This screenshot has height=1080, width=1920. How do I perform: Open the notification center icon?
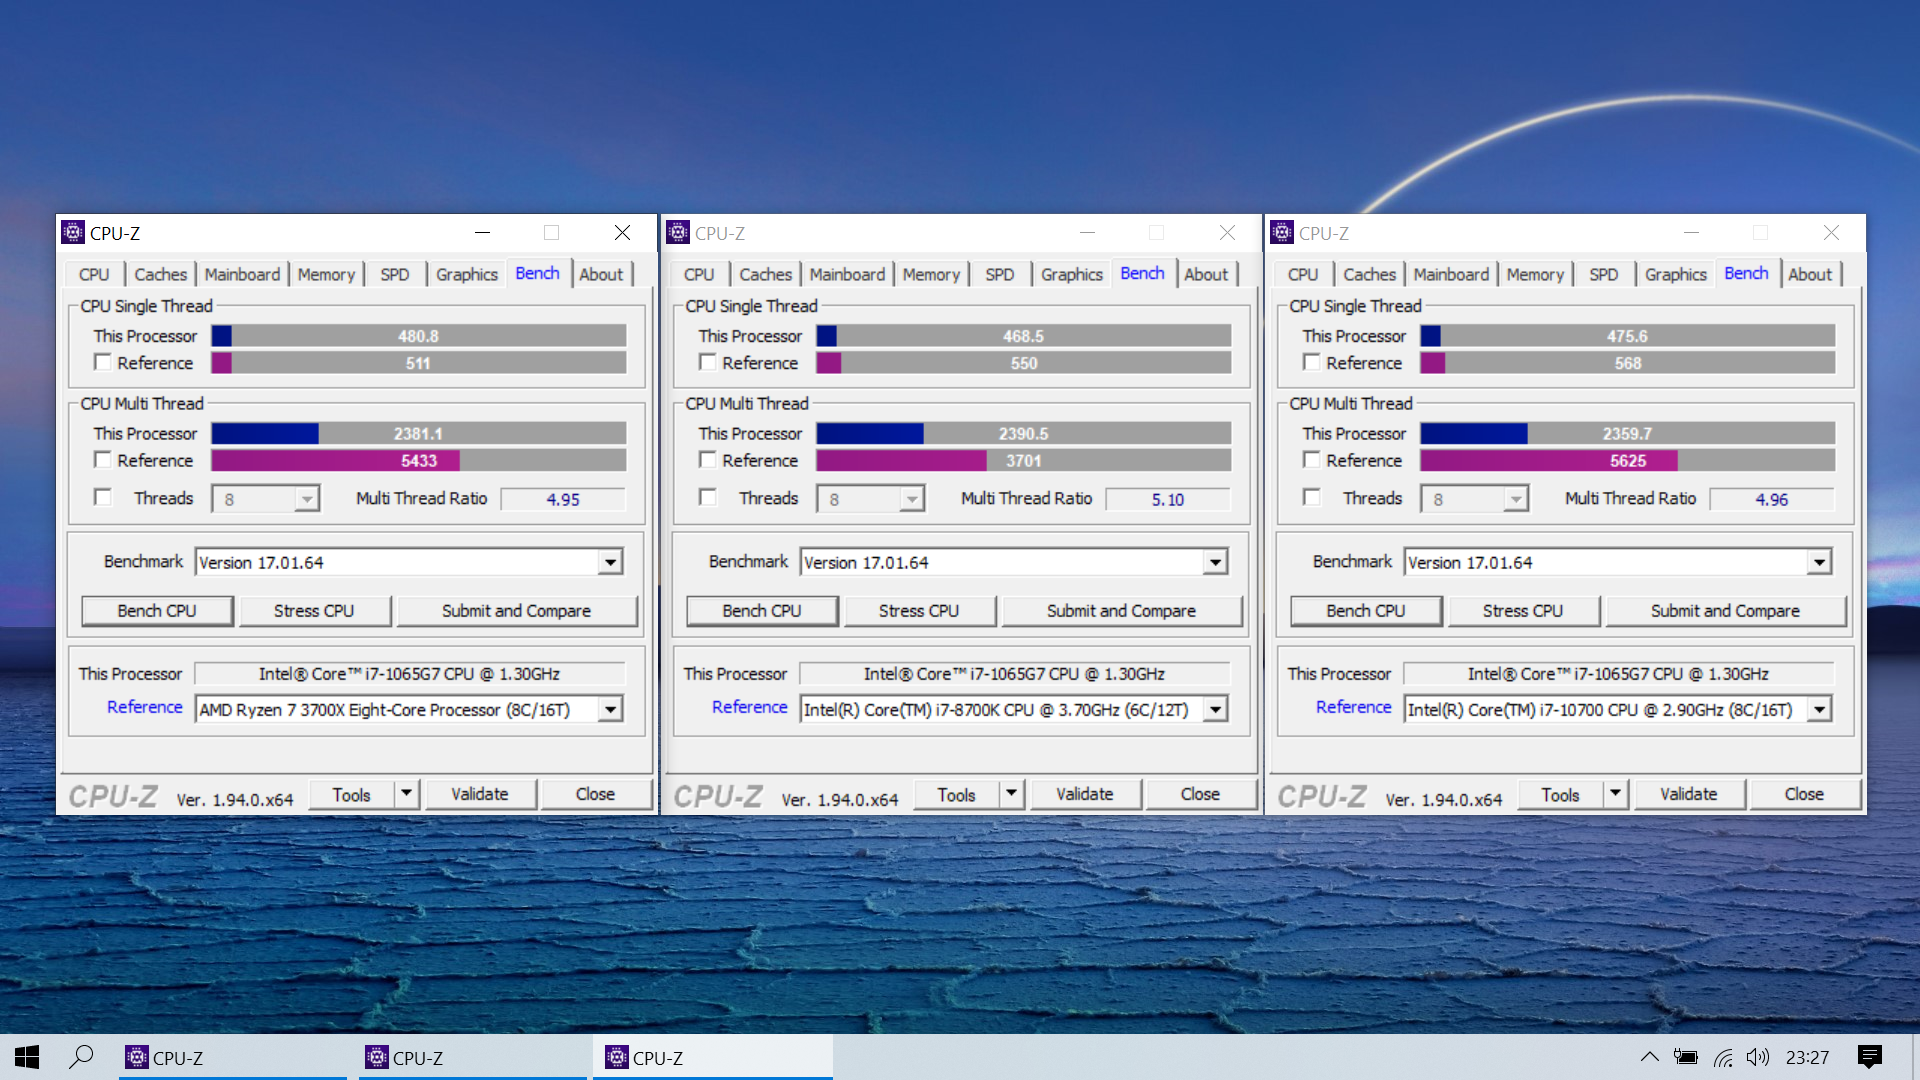coord(1869,1057)
